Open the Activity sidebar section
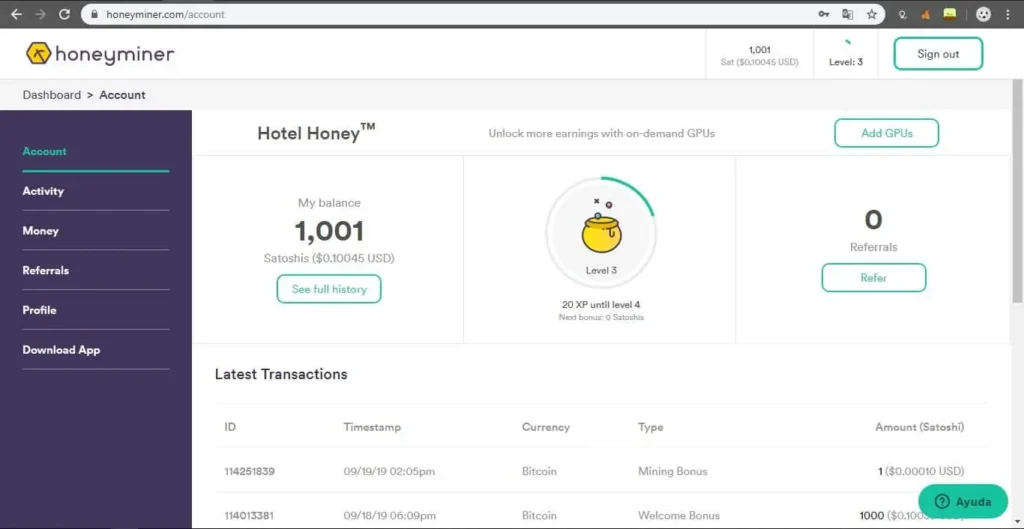Viewport: 1024px width, 529px height. pos(43,191)
